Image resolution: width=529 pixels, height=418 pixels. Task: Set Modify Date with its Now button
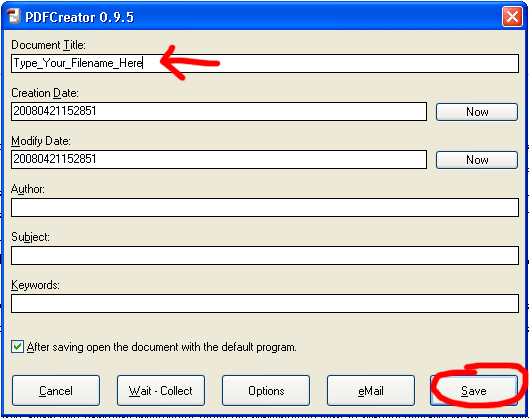click(x=477, y=160)
